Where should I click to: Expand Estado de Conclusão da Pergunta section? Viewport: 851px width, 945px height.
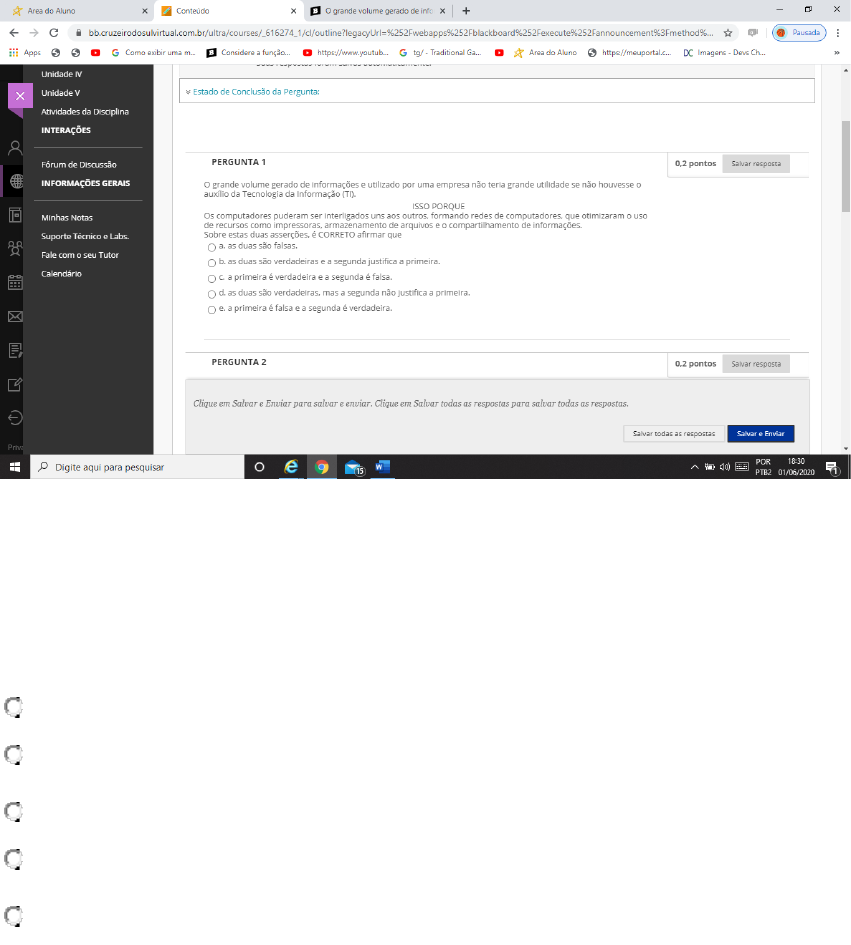click(253, 91)
